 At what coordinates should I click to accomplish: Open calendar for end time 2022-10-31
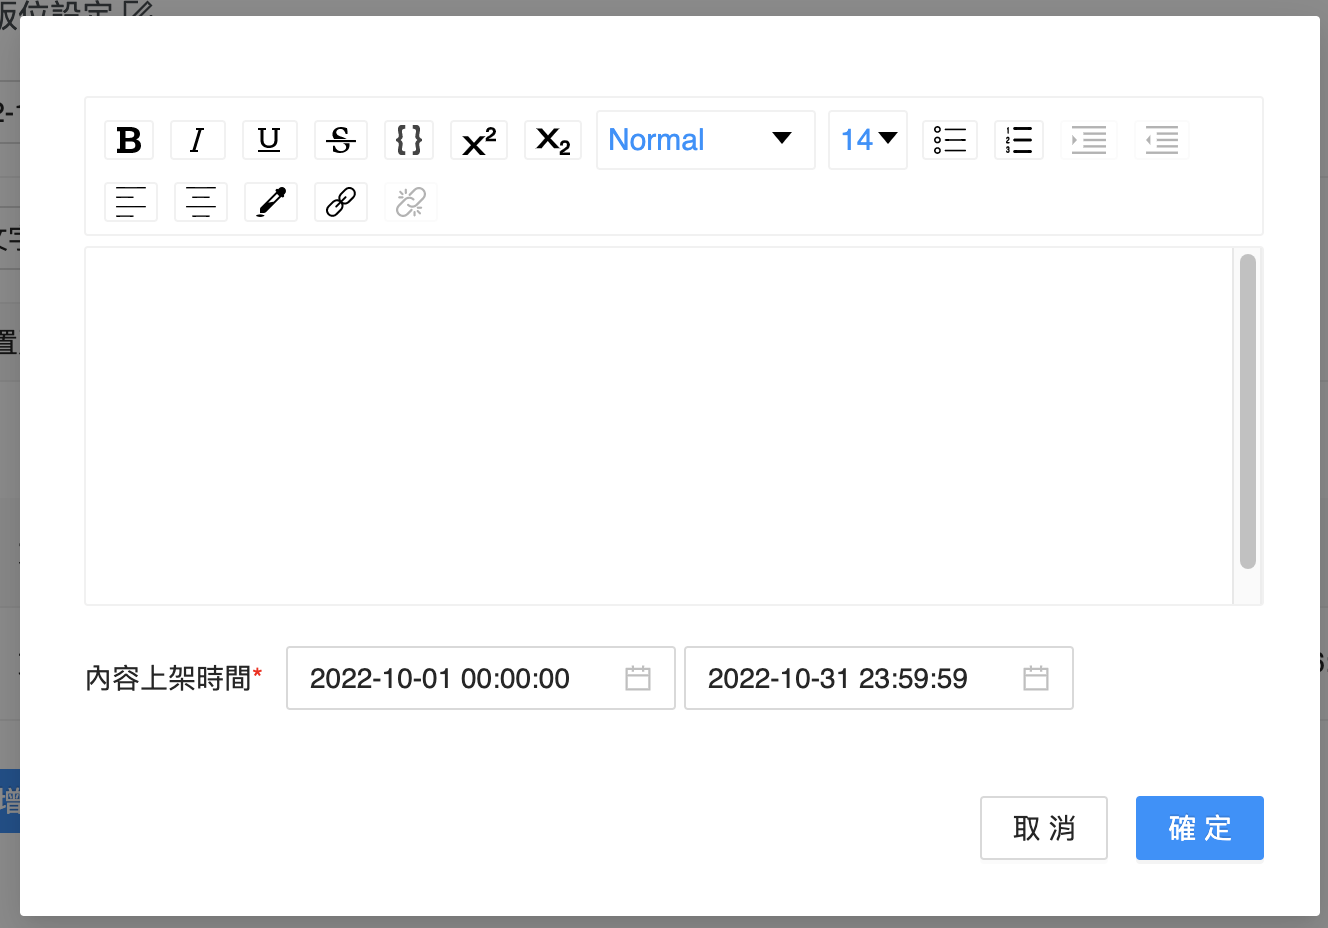click(x=1036, y=678)
